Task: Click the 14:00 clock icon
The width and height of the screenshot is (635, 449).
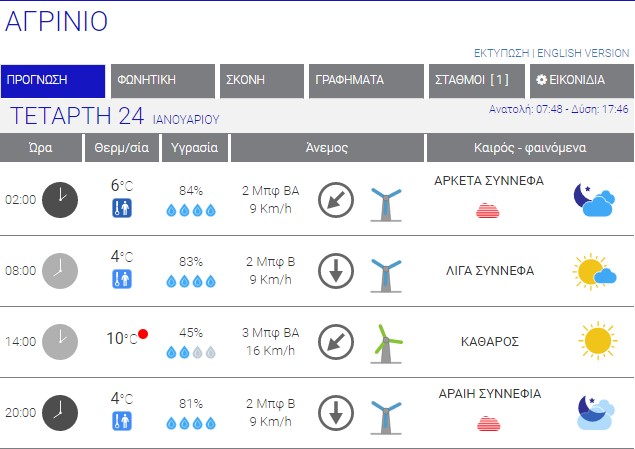Action: pos(60,341)
